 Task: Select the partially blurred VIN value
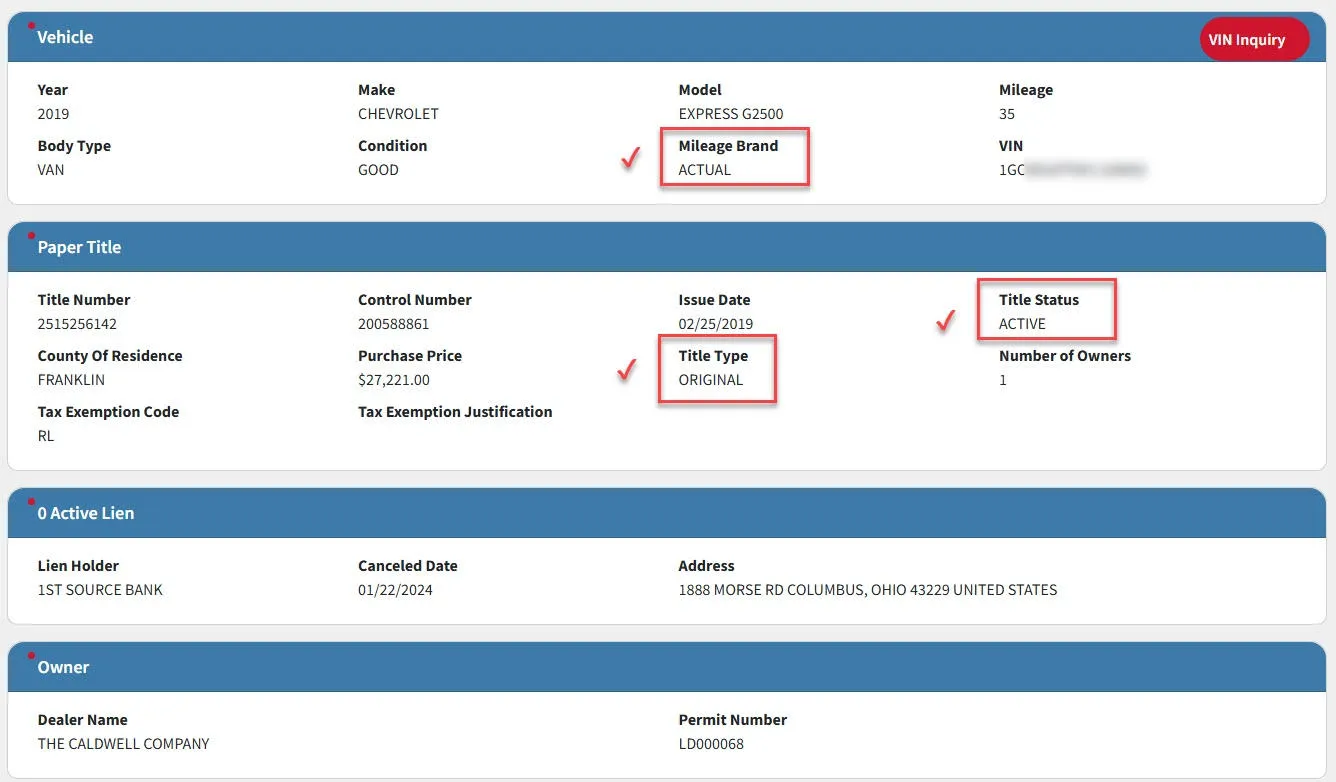pos(1072,170)
